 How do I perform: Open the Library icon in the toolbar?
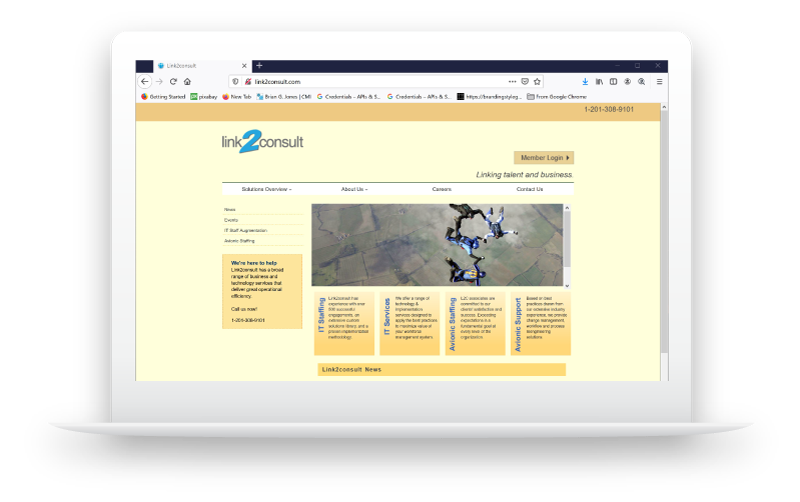[600, 81]
